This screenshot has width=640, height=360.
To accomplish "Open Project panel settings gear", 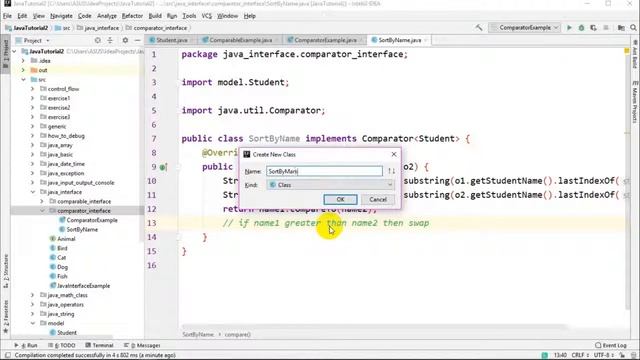I will pos(125,40).
